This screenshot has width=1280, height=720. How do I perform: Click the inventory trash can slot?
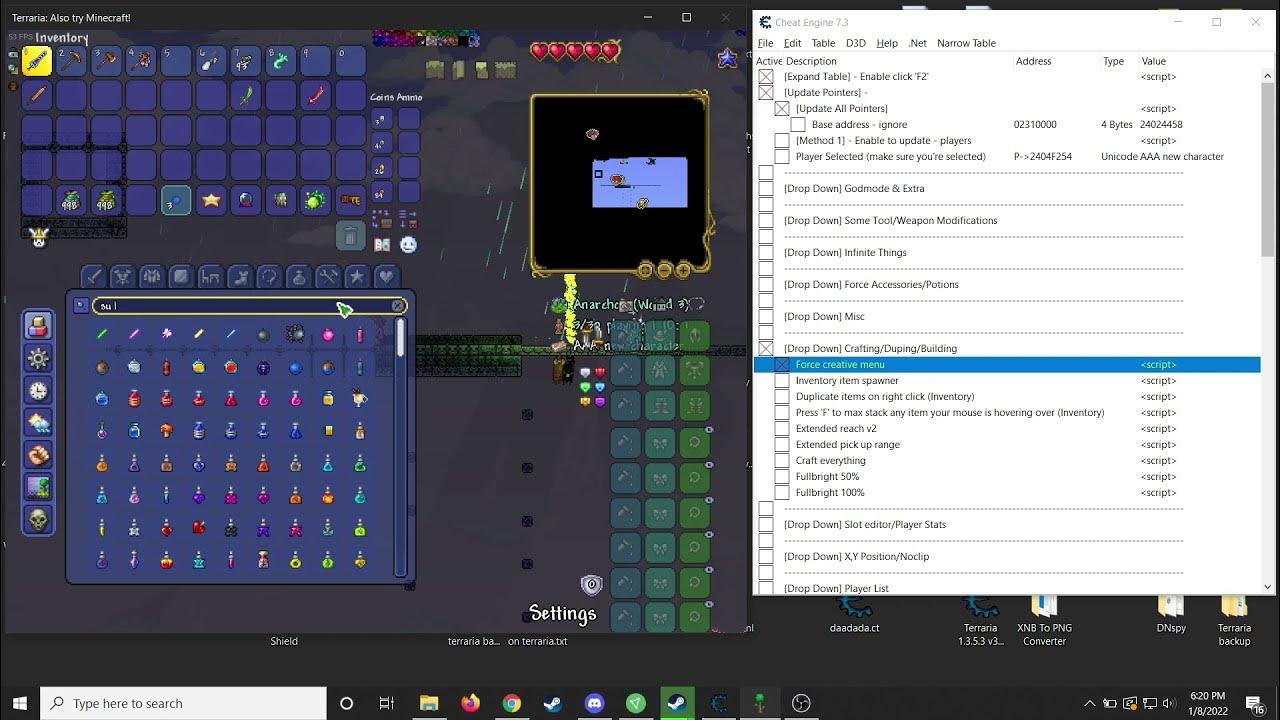point(349,236)
